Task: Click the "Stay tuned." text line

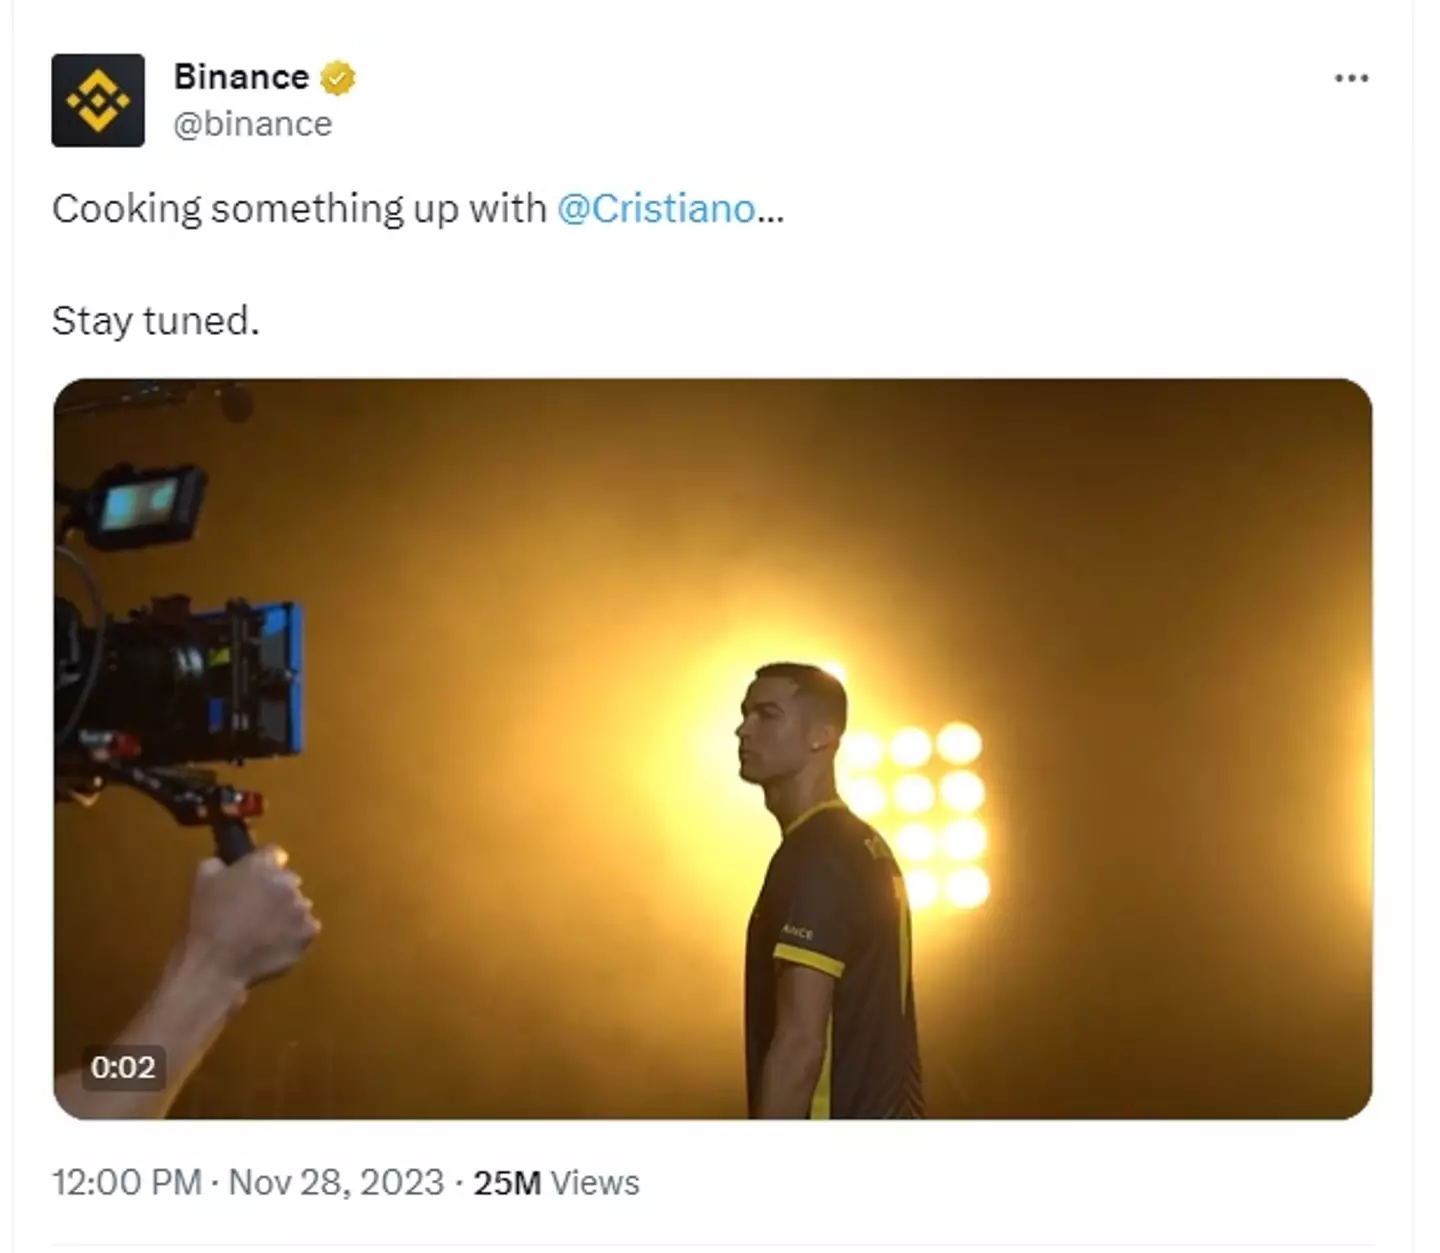Action: [x=155, y=321]
